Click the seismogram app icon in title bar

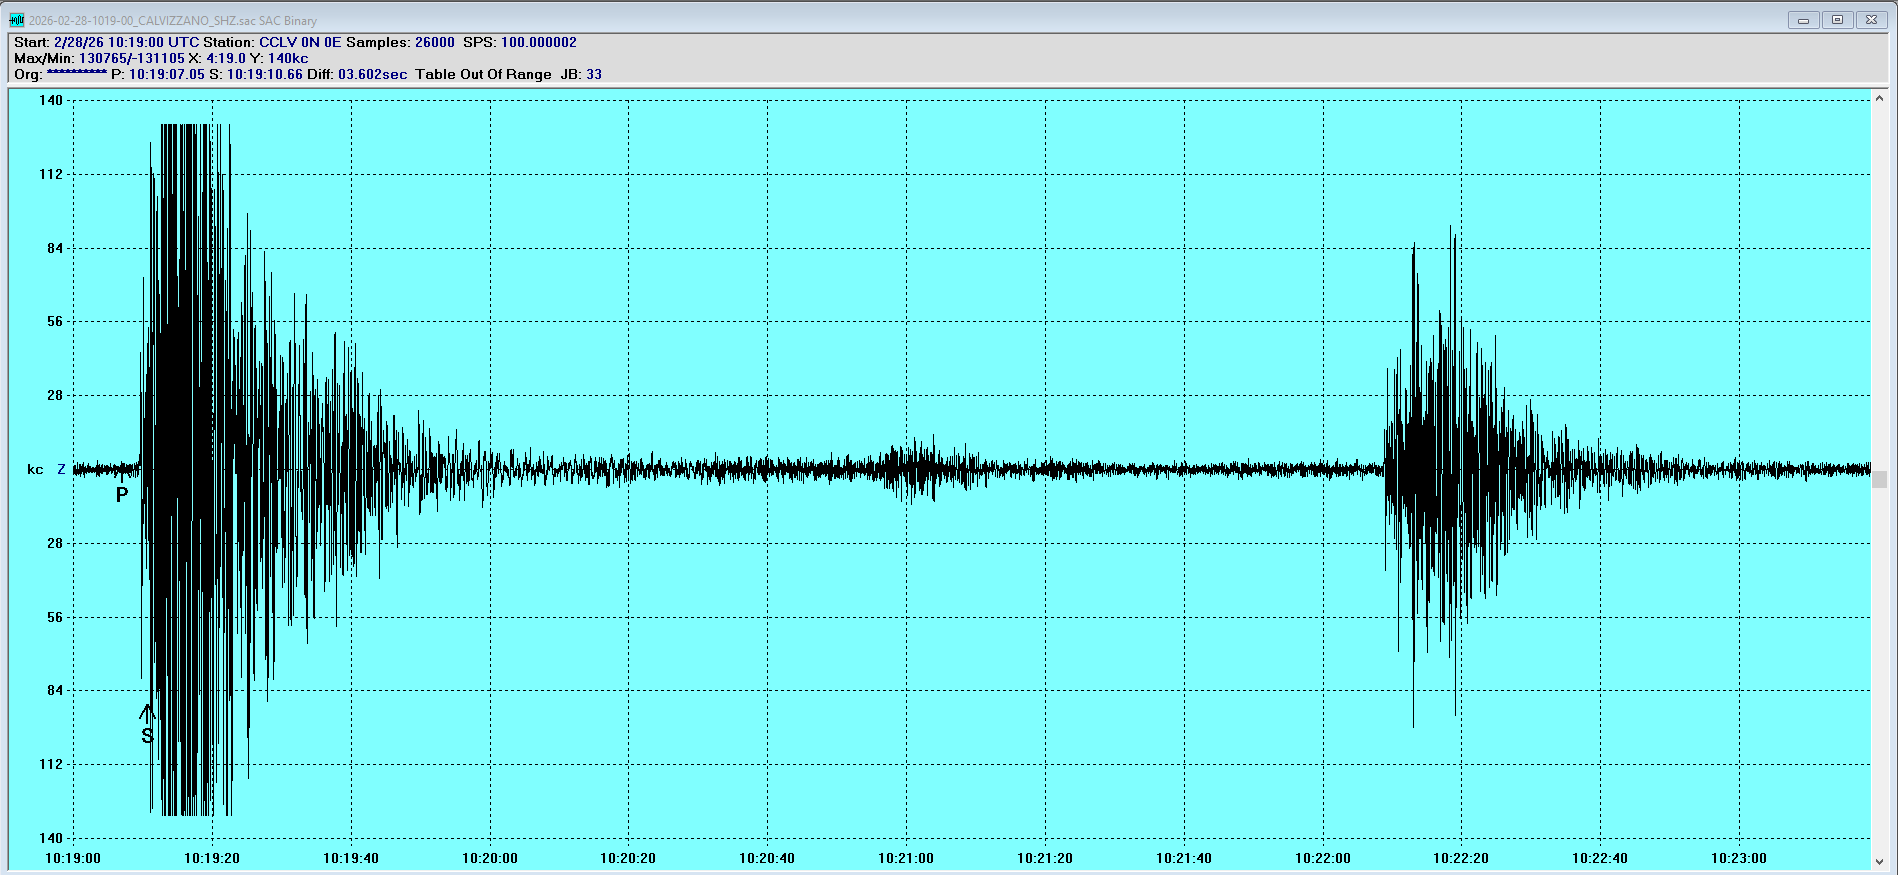click(x=16, y=20)
